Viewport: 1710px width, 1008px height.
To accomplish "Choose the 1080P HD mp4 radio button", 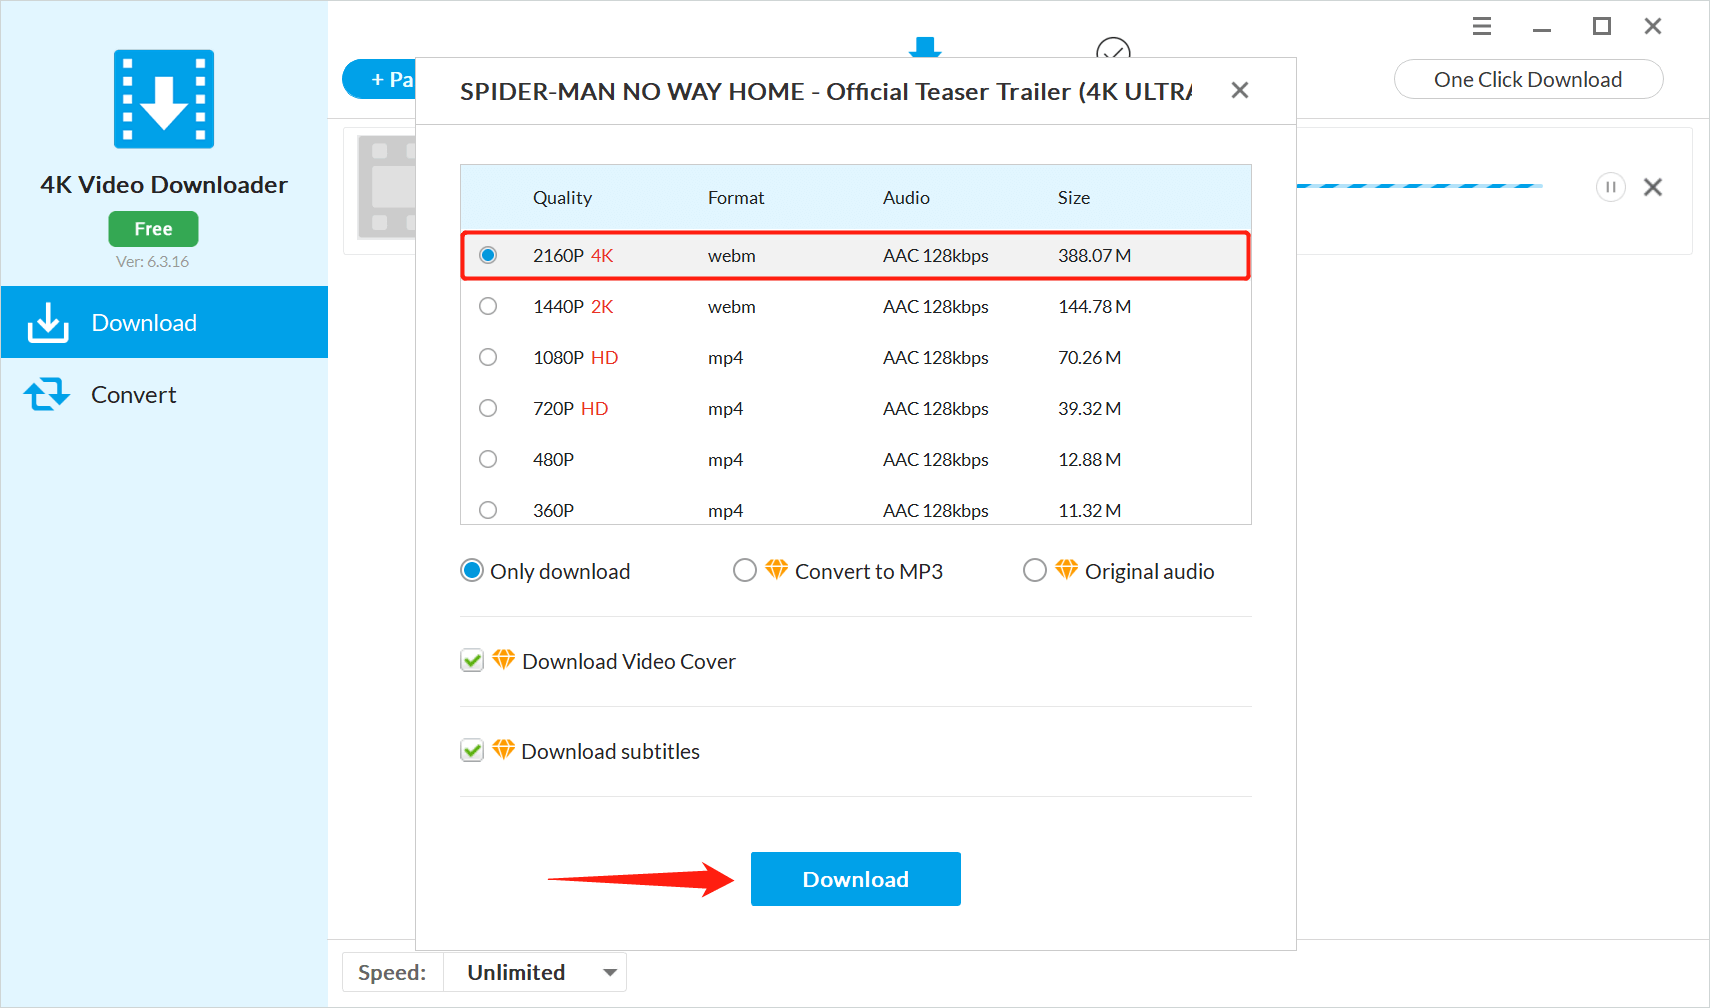I will point(488,357).
